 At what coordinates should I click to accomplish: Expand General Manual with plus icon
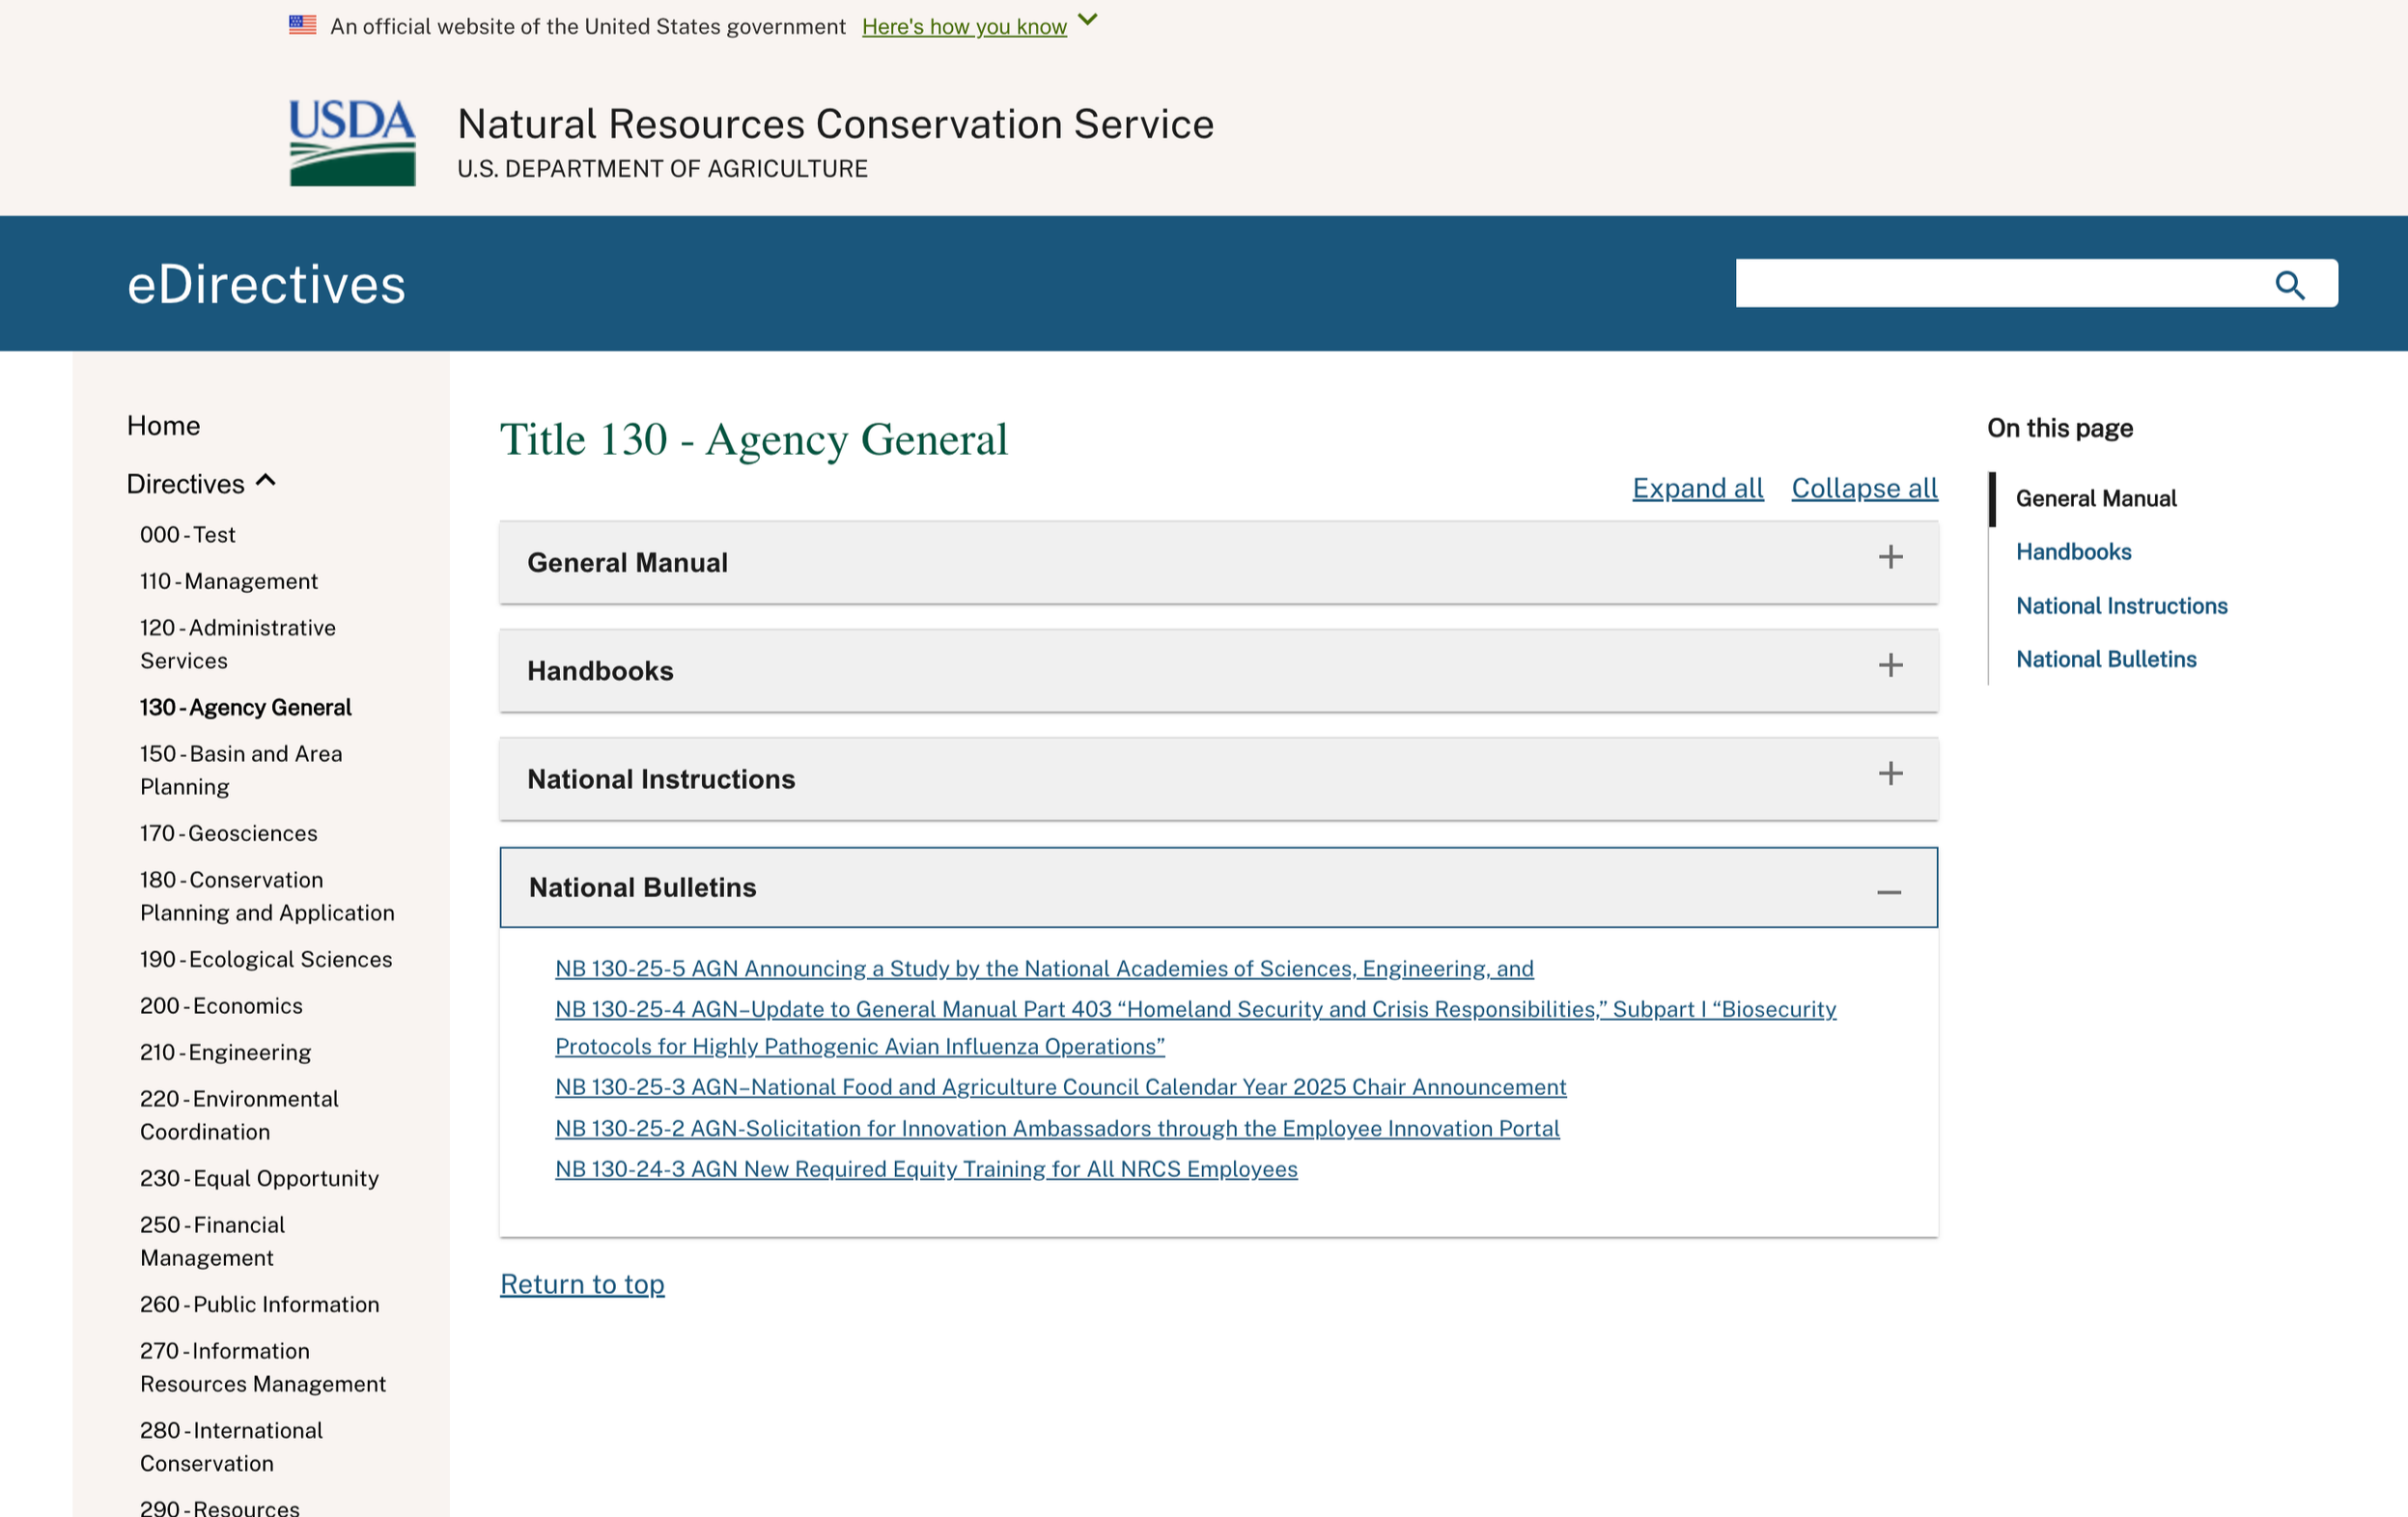point(1889,557)
